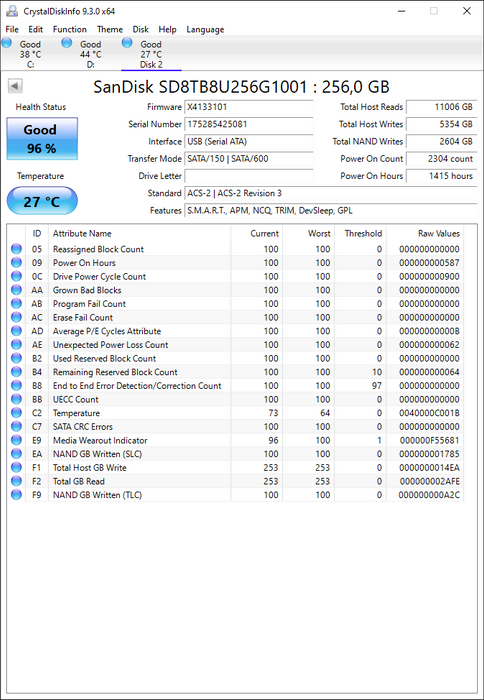This screenshot has width=484, height=700.
Task: Click the status orb for Unexpected Power Loss Count
Action: tap(16, 345)
